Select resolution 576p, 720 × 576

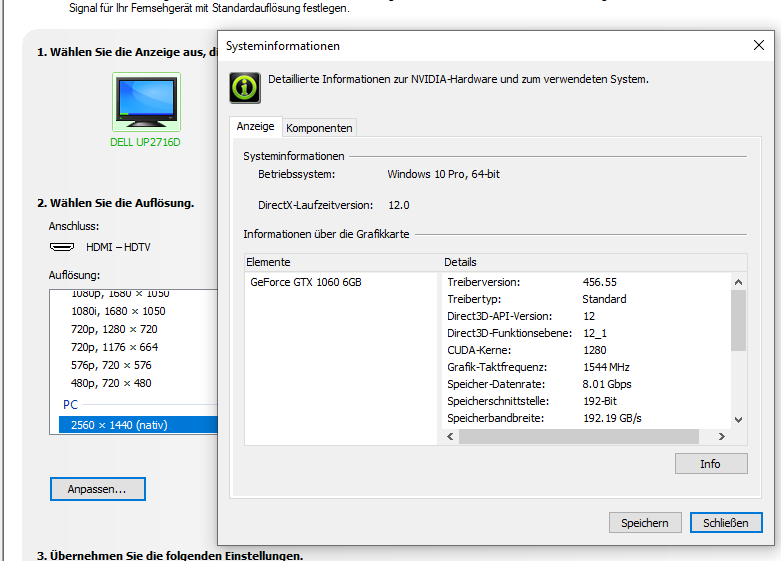tap(111, 365)
